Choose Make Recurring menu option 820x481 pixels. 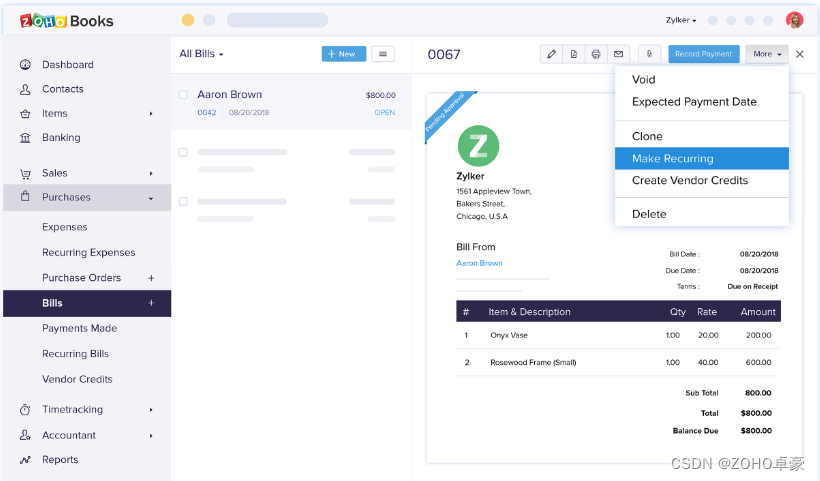click(x=702, y=158)
